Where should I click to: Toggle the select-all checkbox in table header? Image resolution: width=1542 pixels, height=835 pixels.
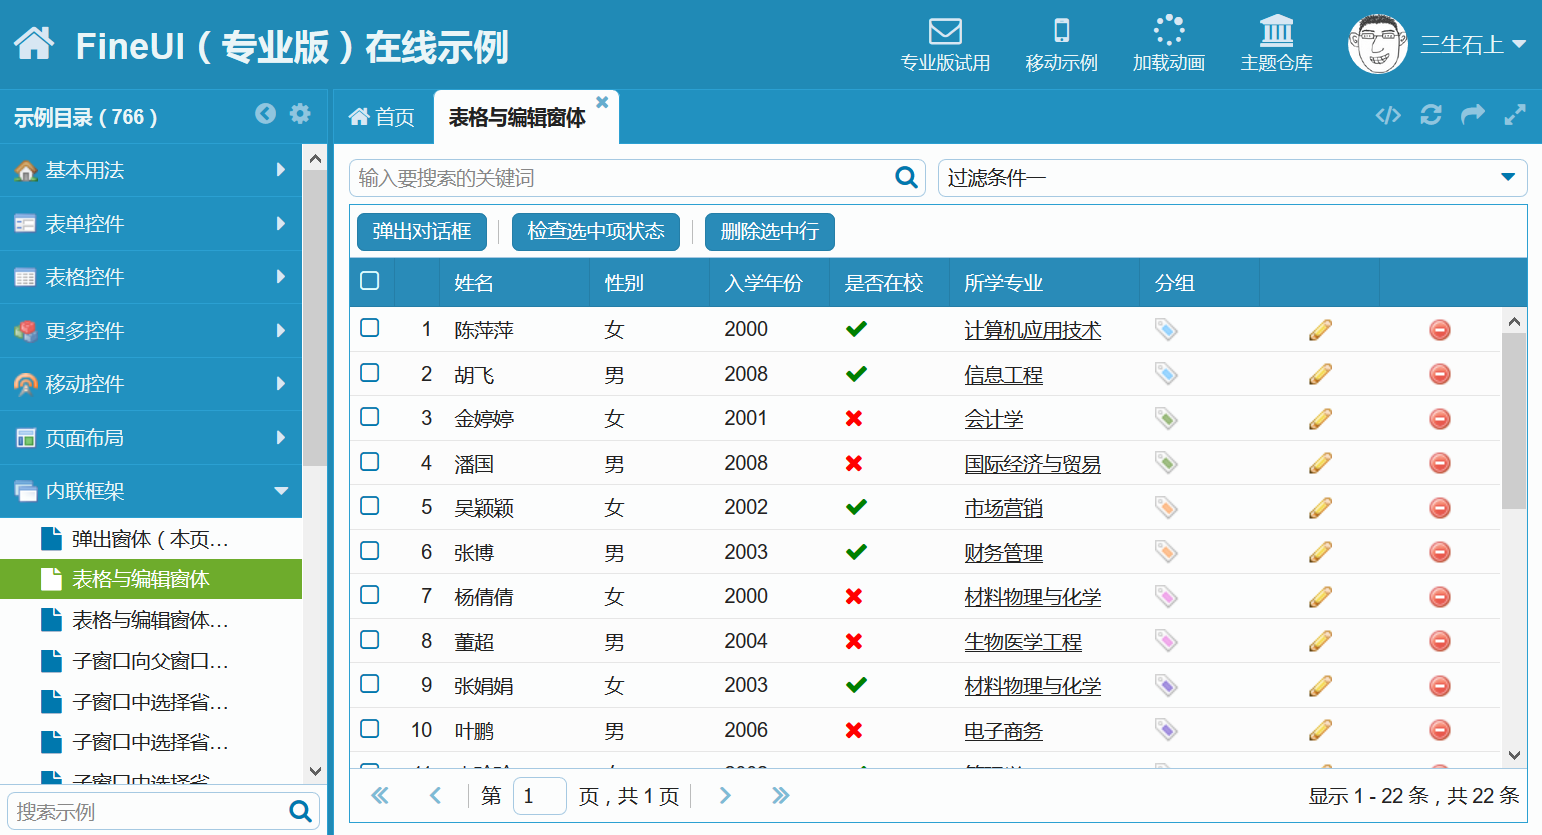(370, 281)
